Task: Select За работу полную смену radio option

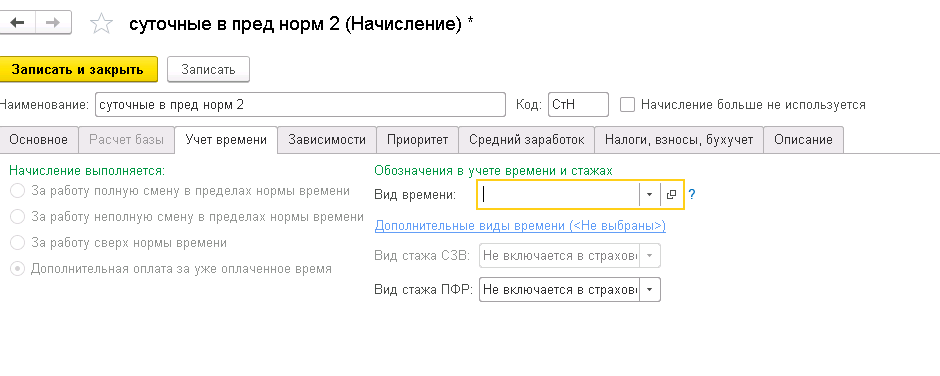Action: coord(18,191)
